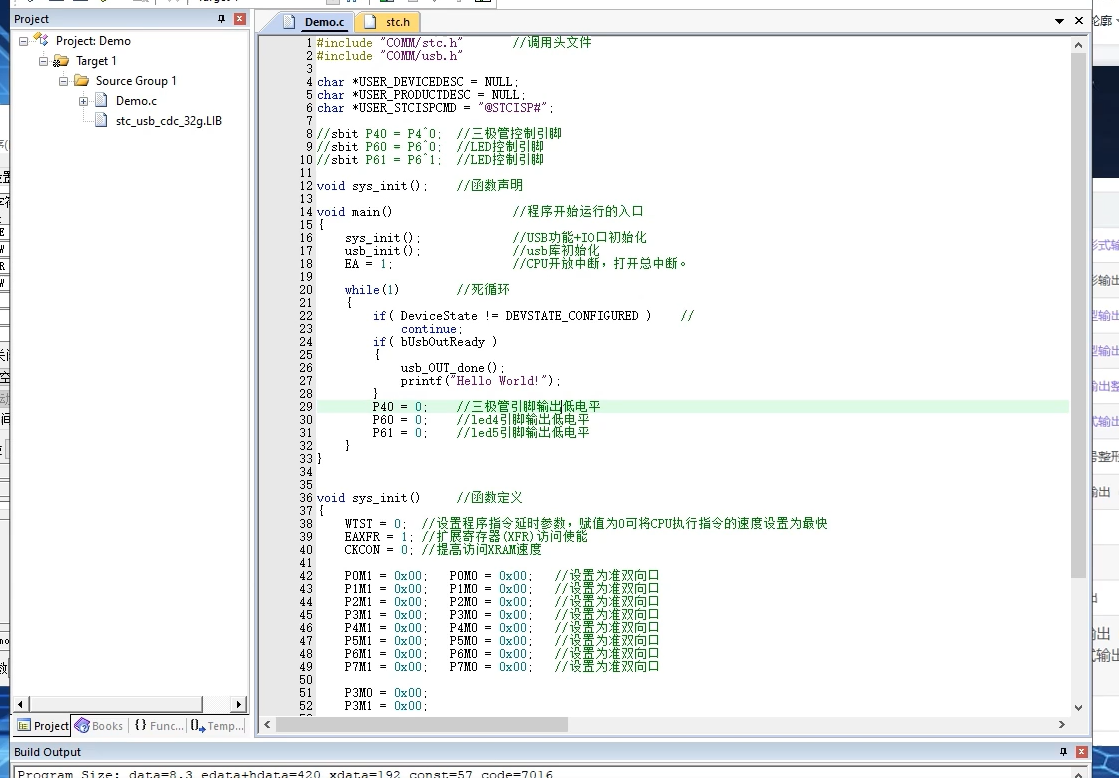Click the 'P7M1 = 0x00;' assignment
Viewport: 1119px width, 778px height.
coord(386,667)
